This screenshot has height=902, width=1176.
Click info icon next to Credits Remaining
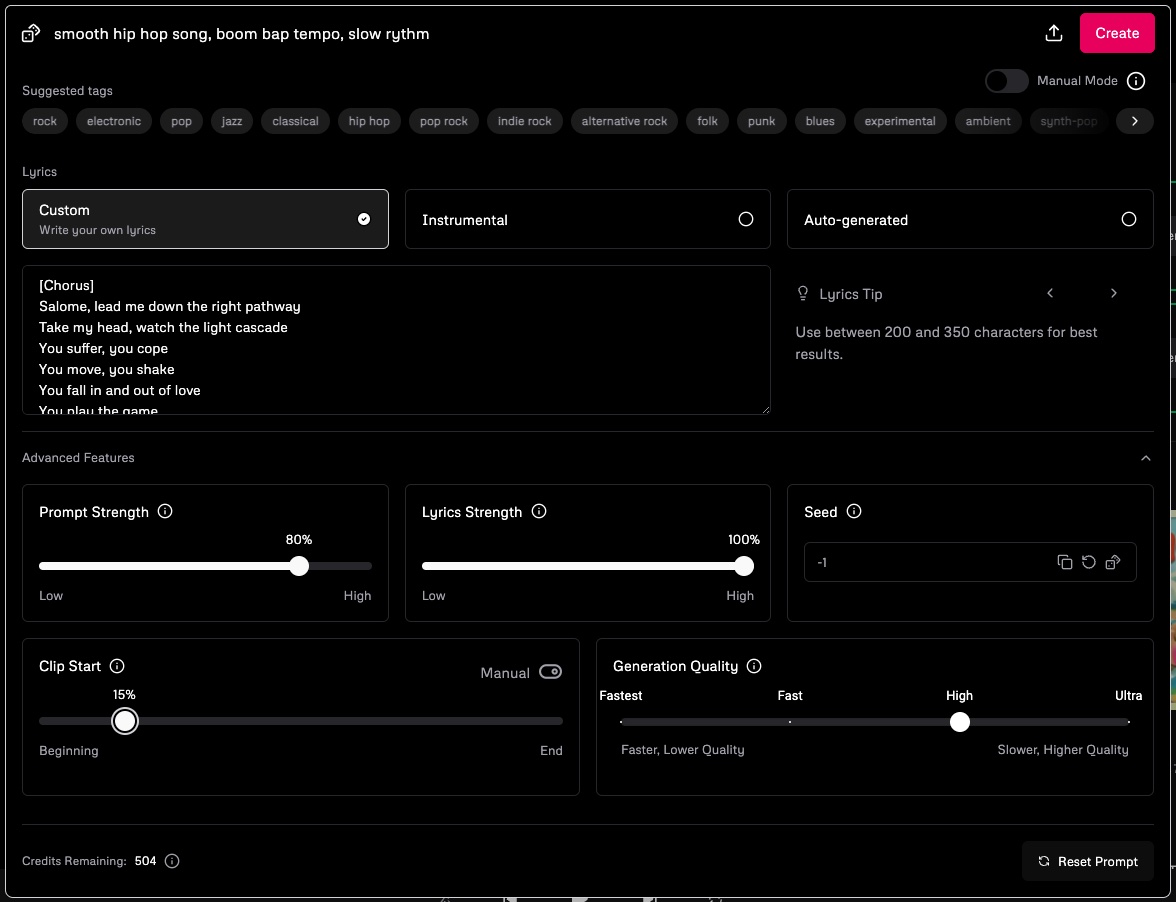[x=172, y=861]
